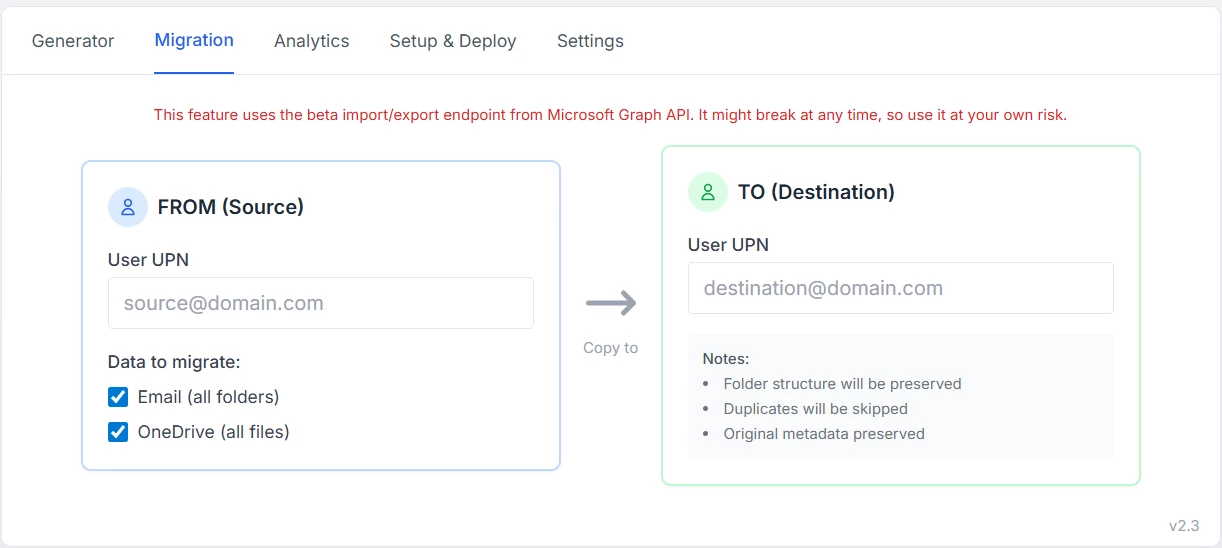This screenshot has height=548, width=1222.
Task: Click the red beta warning text
Action: 610,115
